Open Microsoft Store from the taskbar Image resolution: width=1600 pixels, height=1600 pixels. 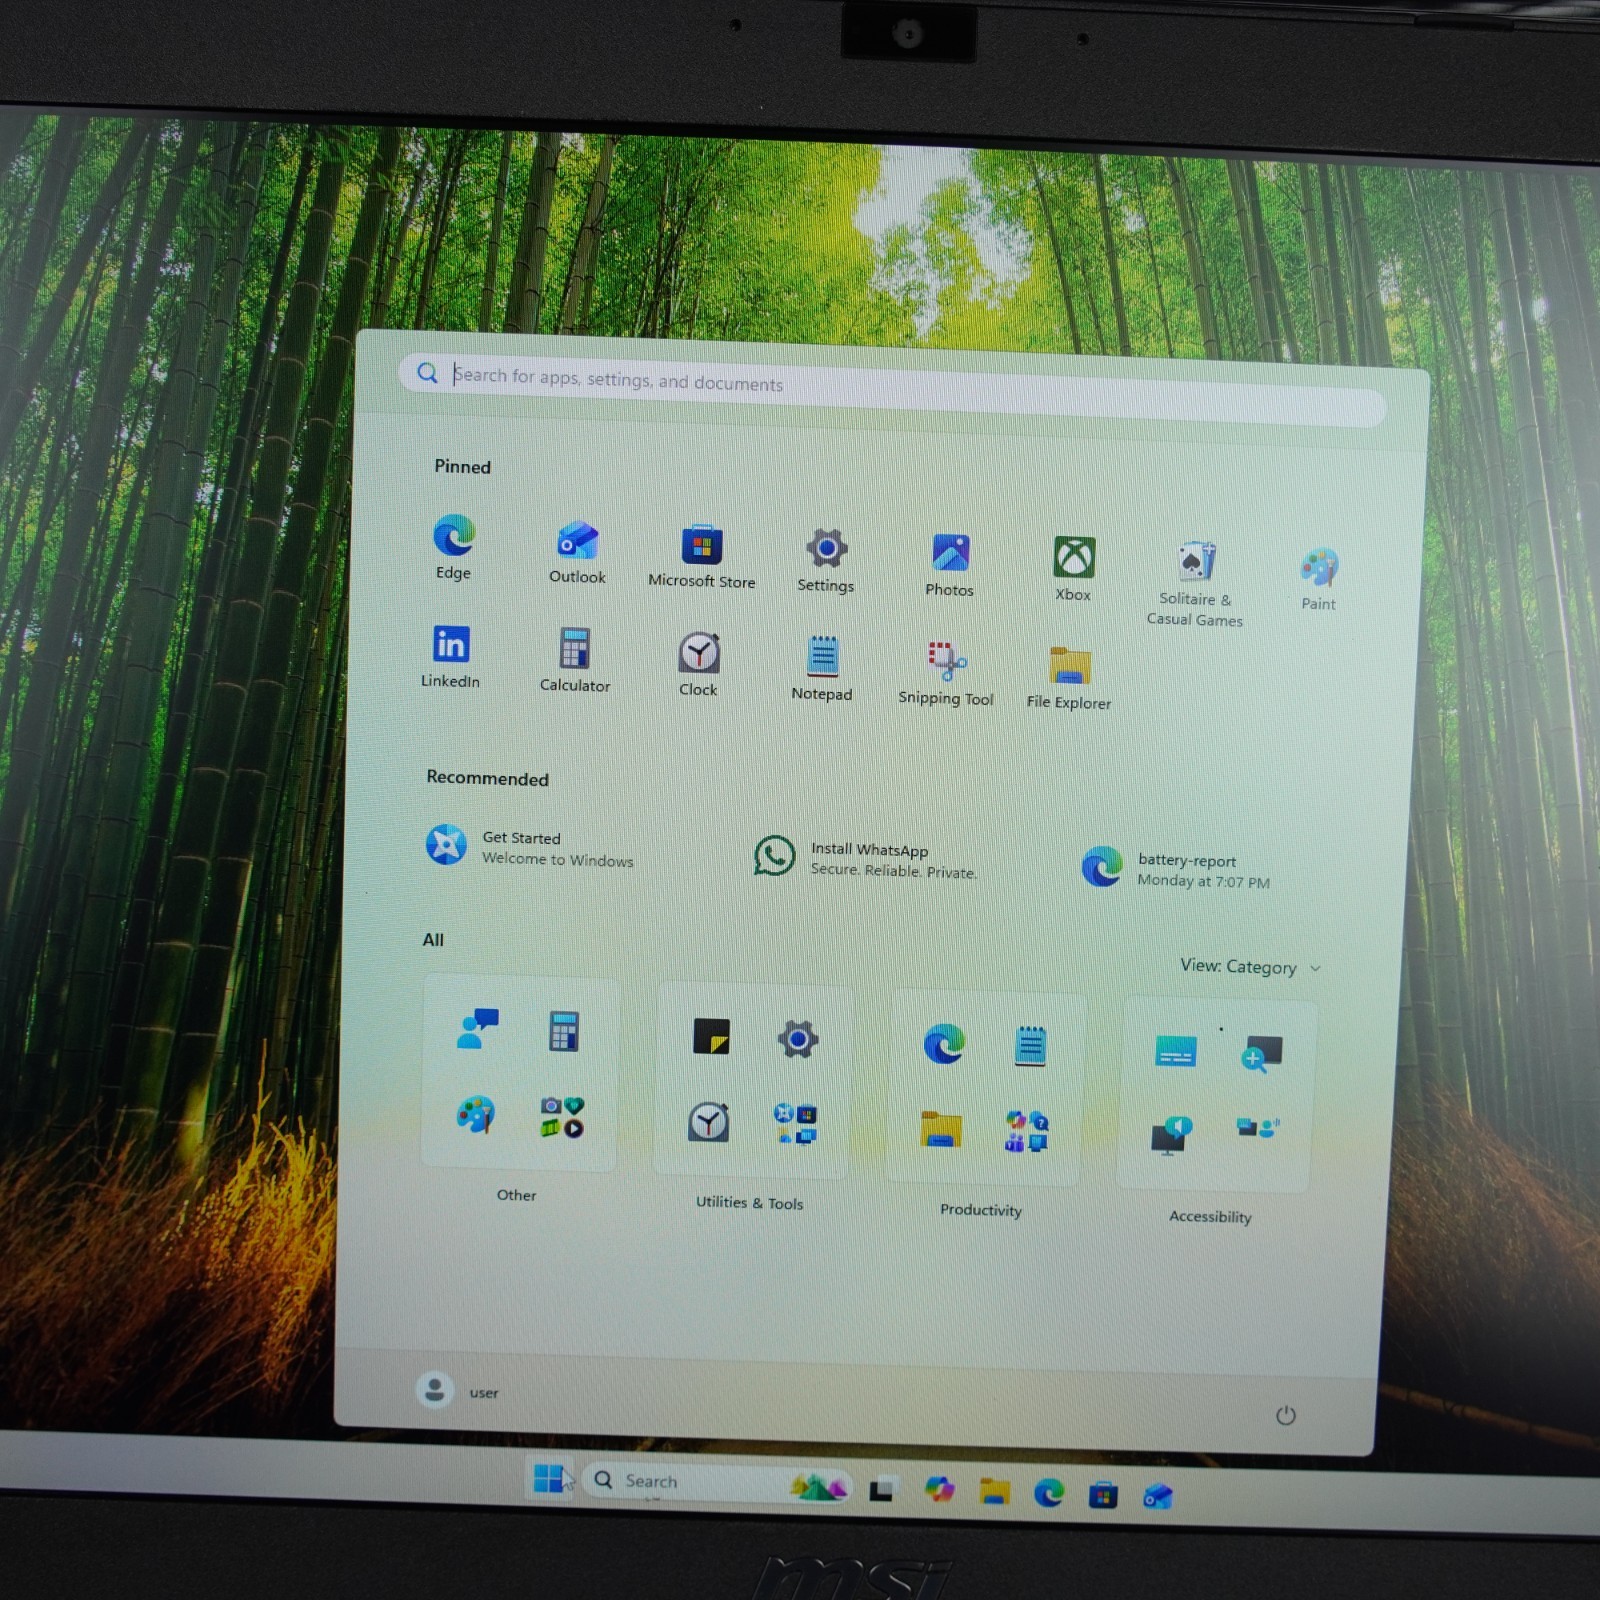coord(1103,1496)
